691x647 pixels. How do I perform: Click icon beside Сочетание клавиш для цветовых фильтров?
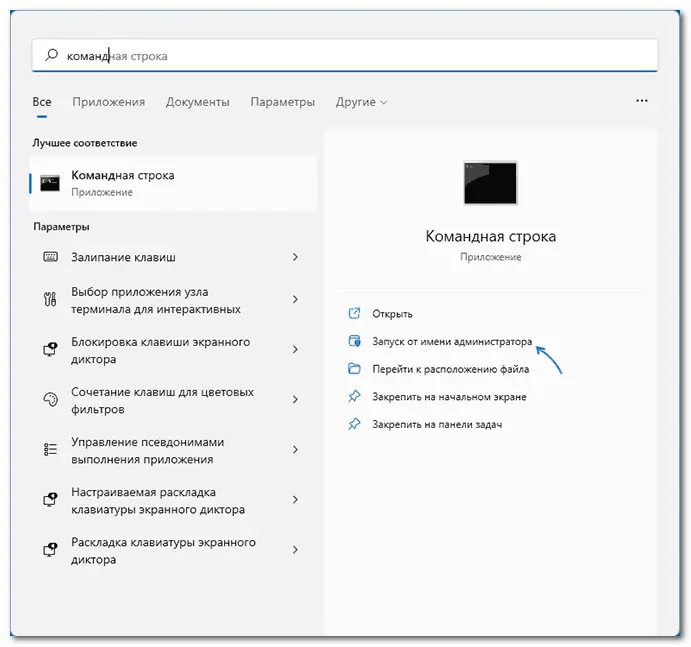pos(51,400)
